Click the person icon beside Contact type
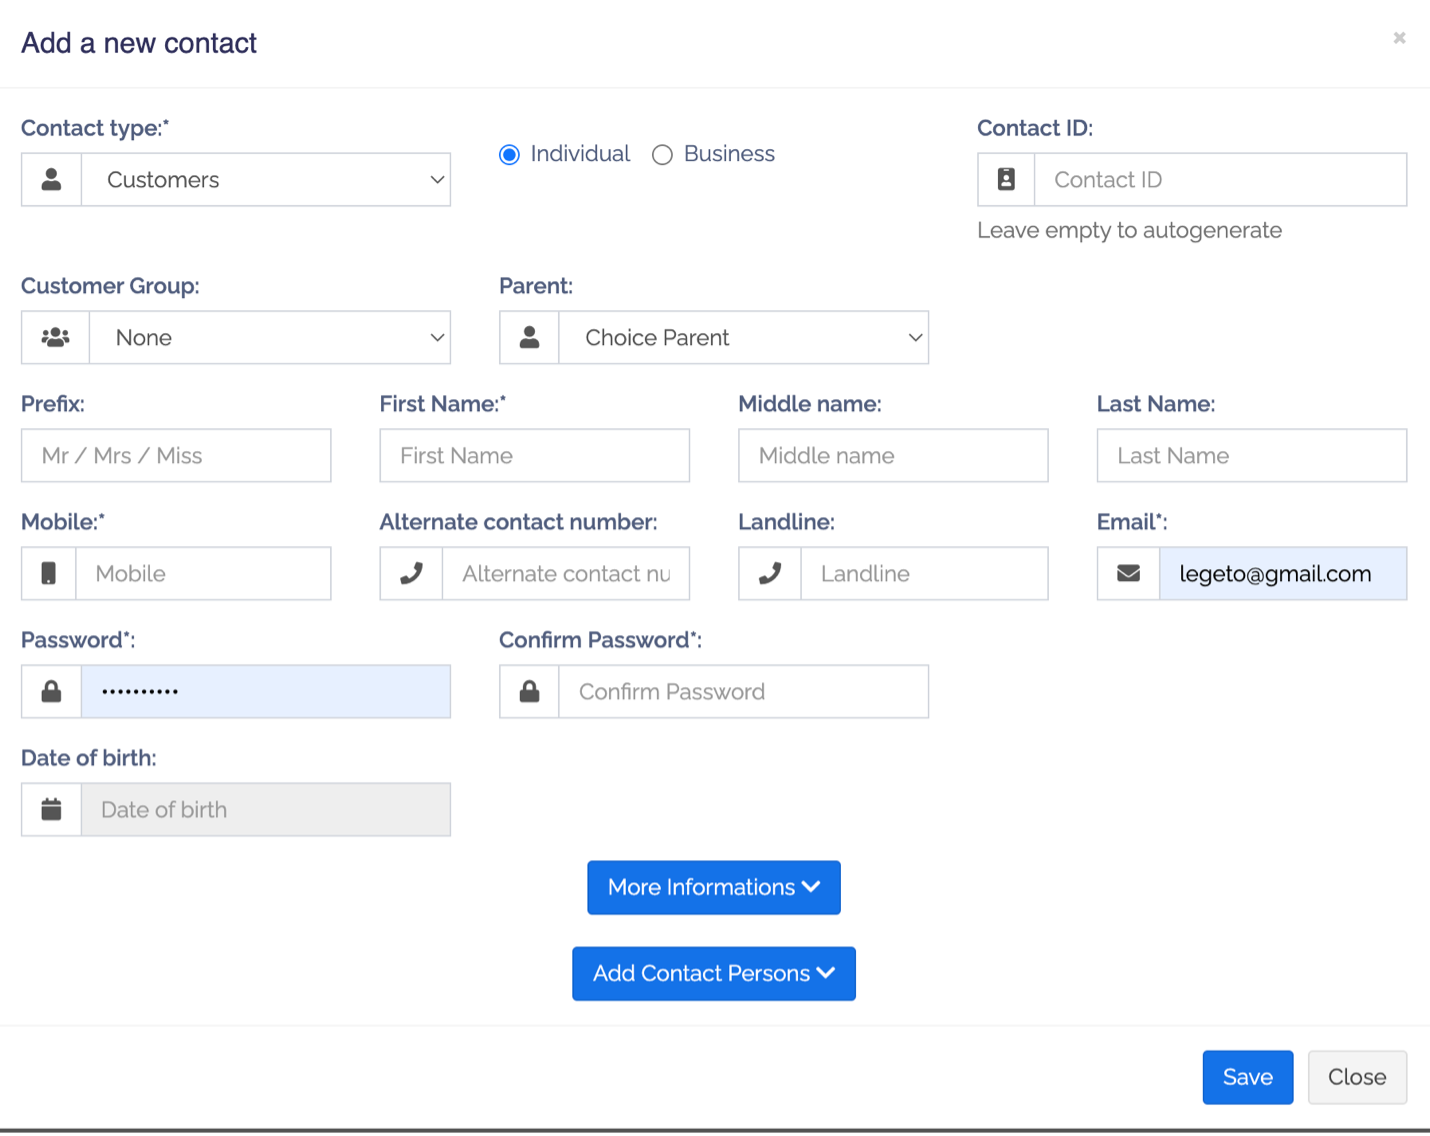 click(51, 180)
